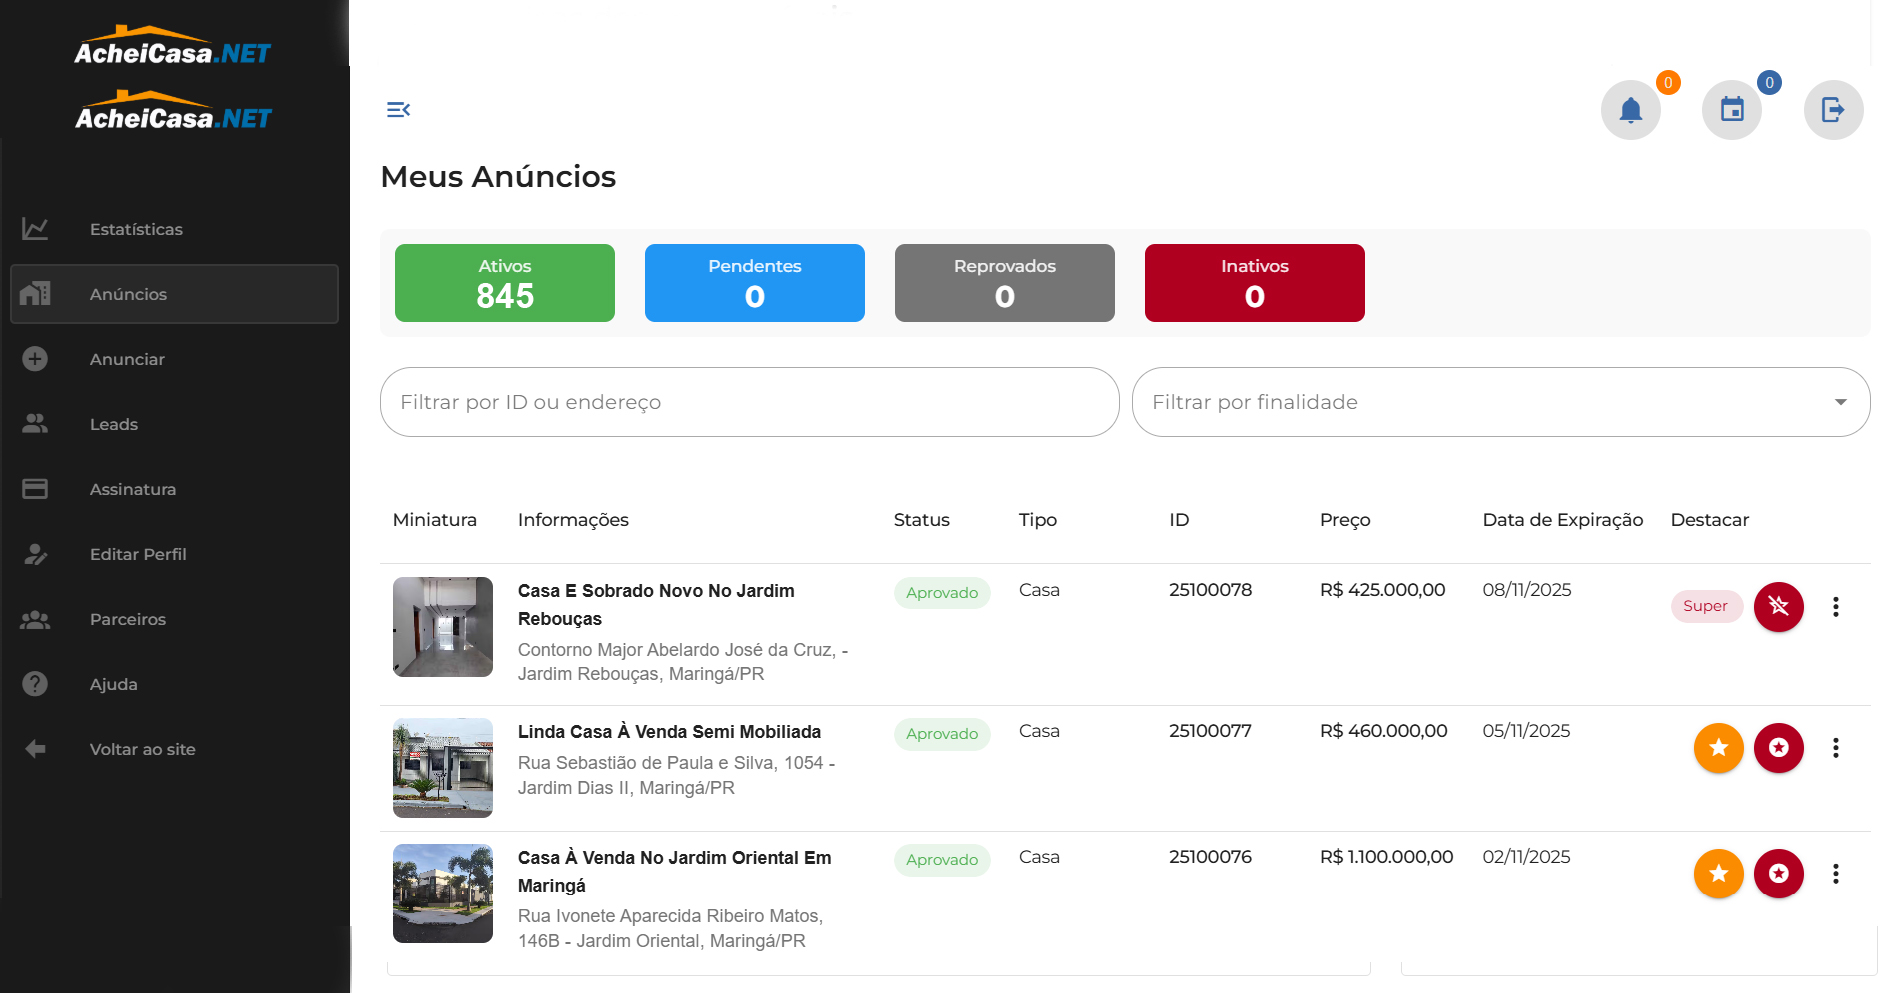Open three-dot menu for listing 25100076
Viewport: 1898px width, 993px height.
(x=1835, y=874)
